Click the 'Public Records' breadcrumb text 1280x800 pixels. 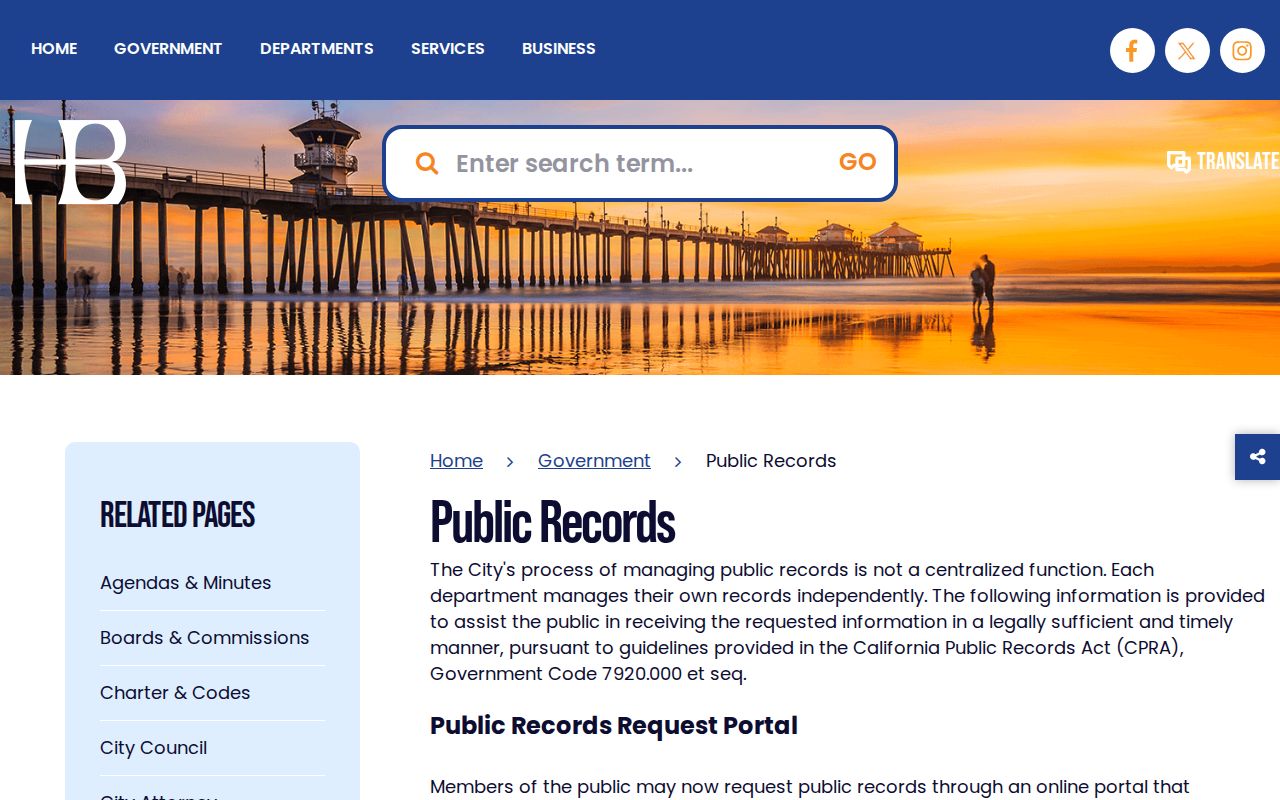coord(771,461)
